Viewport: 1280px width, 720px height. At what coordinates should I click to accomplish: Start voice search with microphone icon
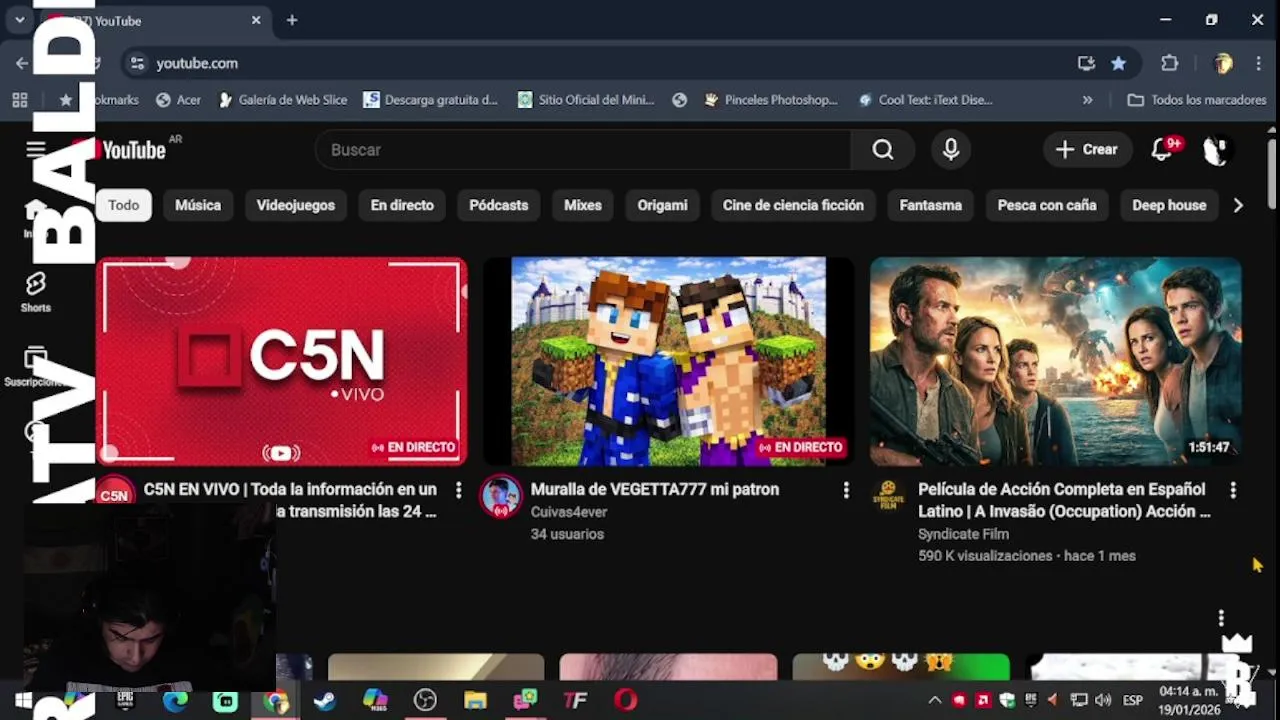pos(951,150)
